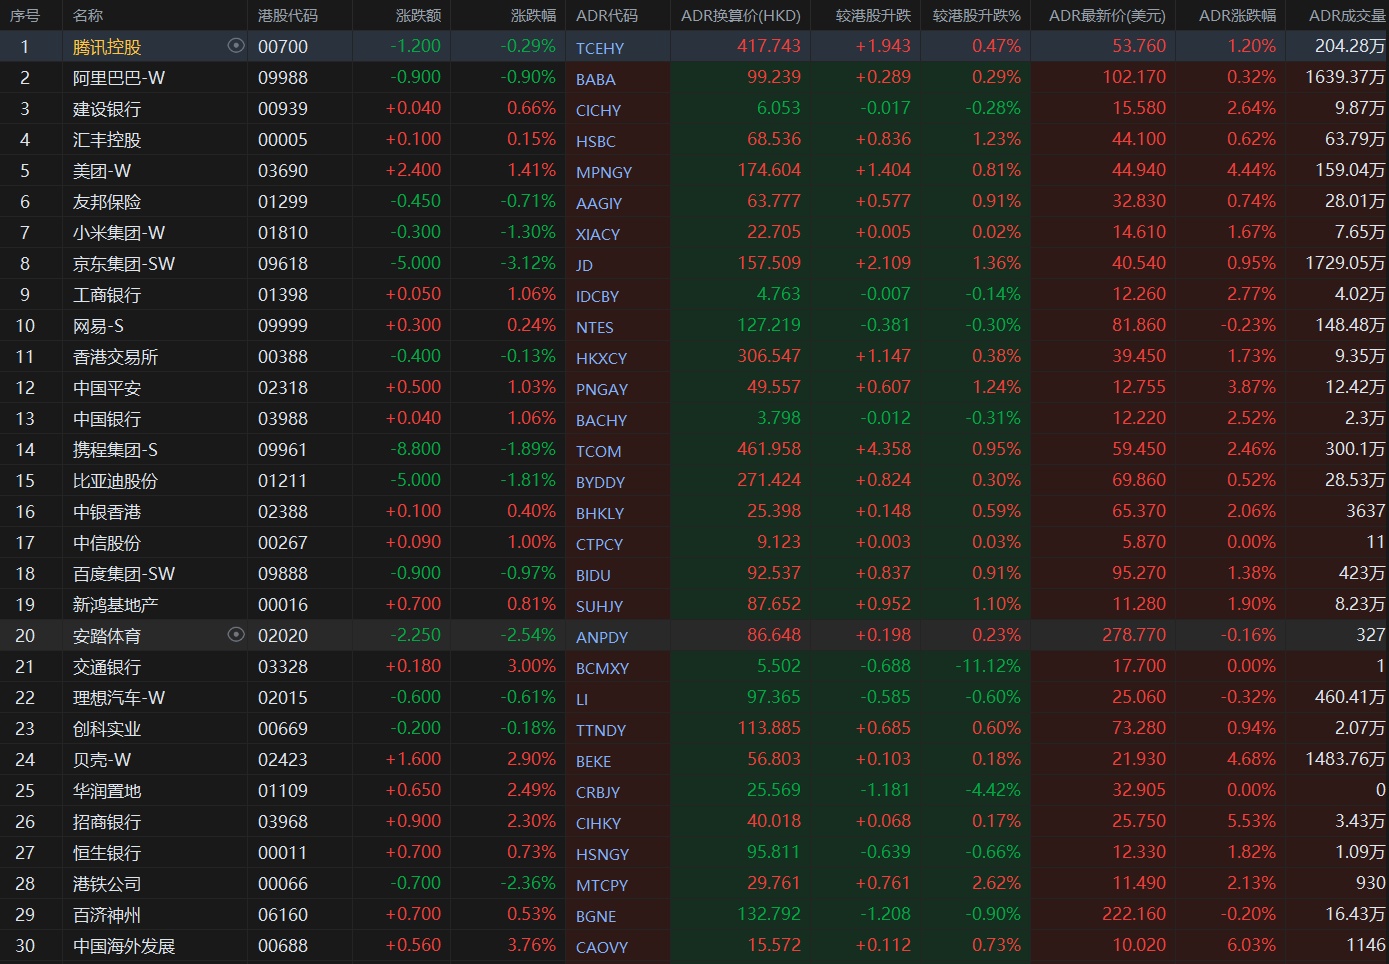The height and width of the screenshot is (964, 1389).
Task: Click the circle icon beside 腾讯控股
Action: click(236, 46)
